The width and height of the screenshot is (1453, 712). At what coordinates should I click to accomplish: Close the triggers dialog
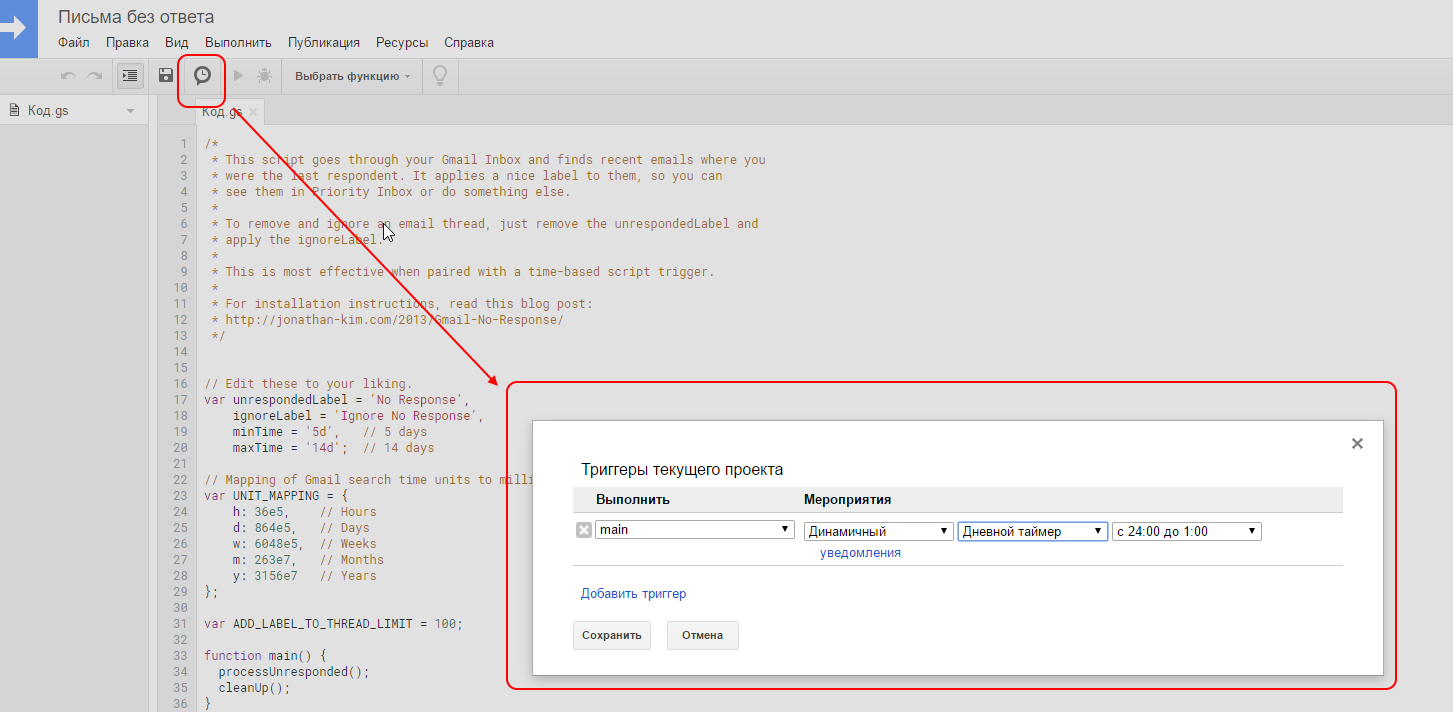1357,443
